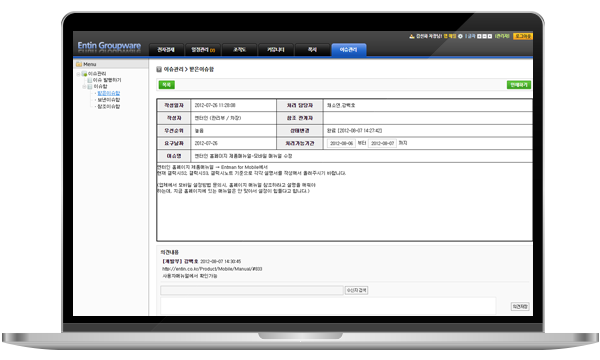The height and width of the screenshot is (360, 600).
Task: Open the entin.co.kr manual link in comments
Action: coord(212,269)
